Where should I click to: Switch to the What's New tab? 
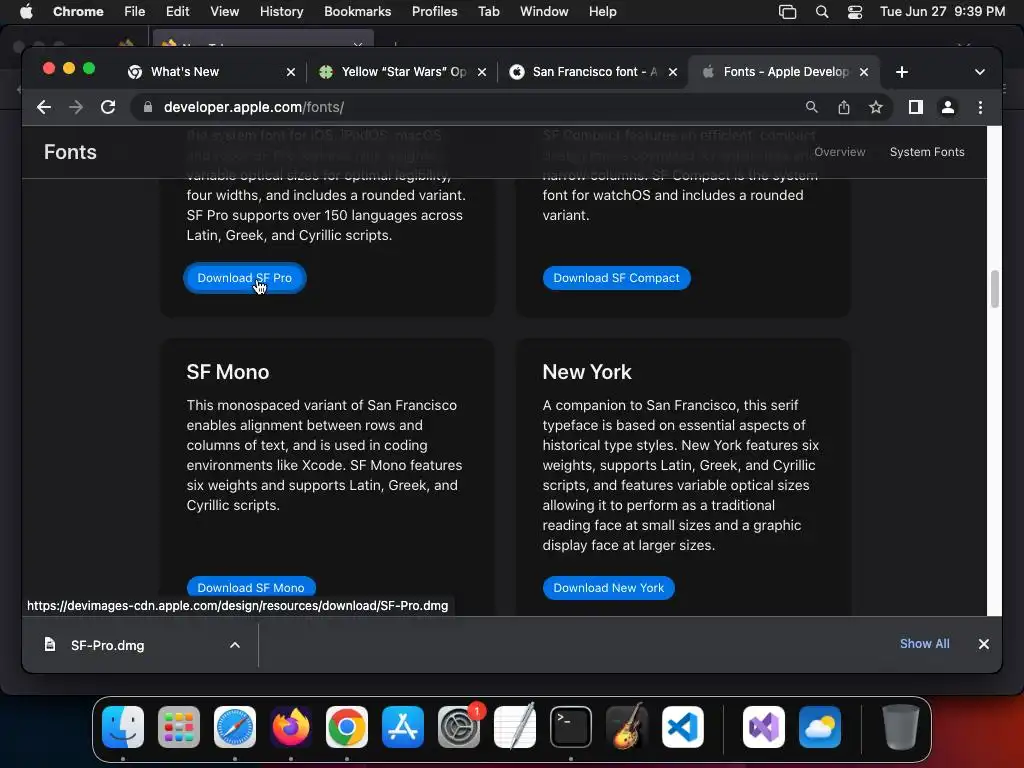pos(208,72)
